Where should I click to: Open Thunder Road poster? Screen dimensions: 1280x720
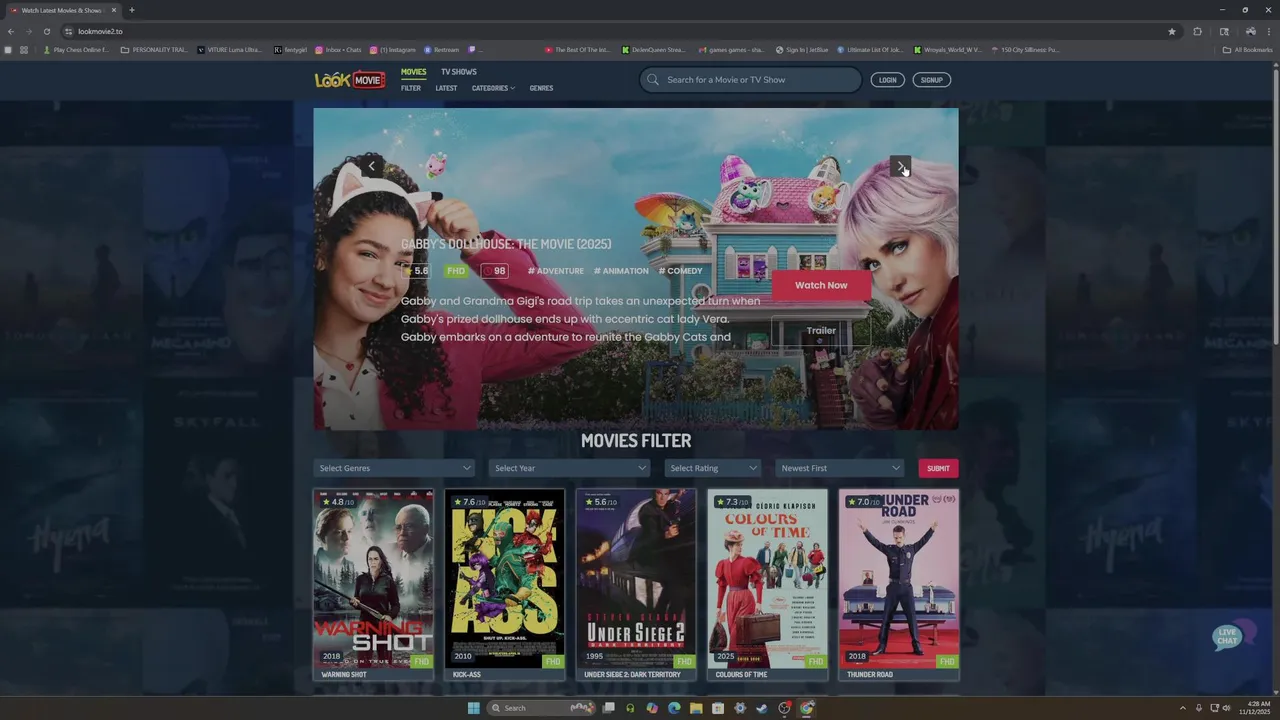(x=898, y=578)
